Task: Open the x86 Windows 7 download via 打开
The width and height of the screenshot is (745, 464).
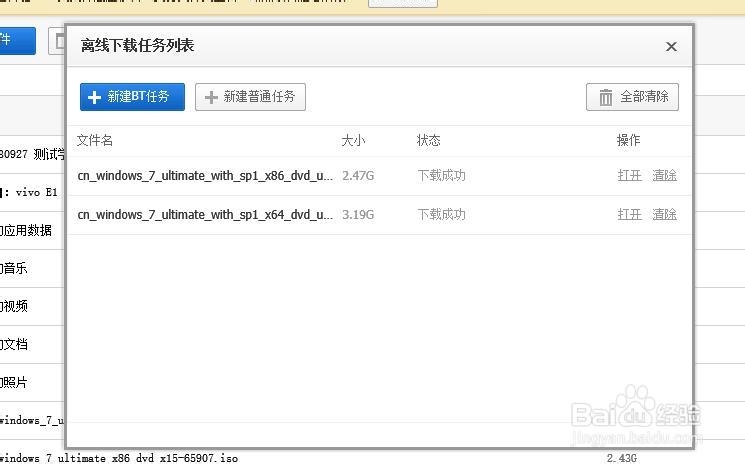Action: (630, 176)
